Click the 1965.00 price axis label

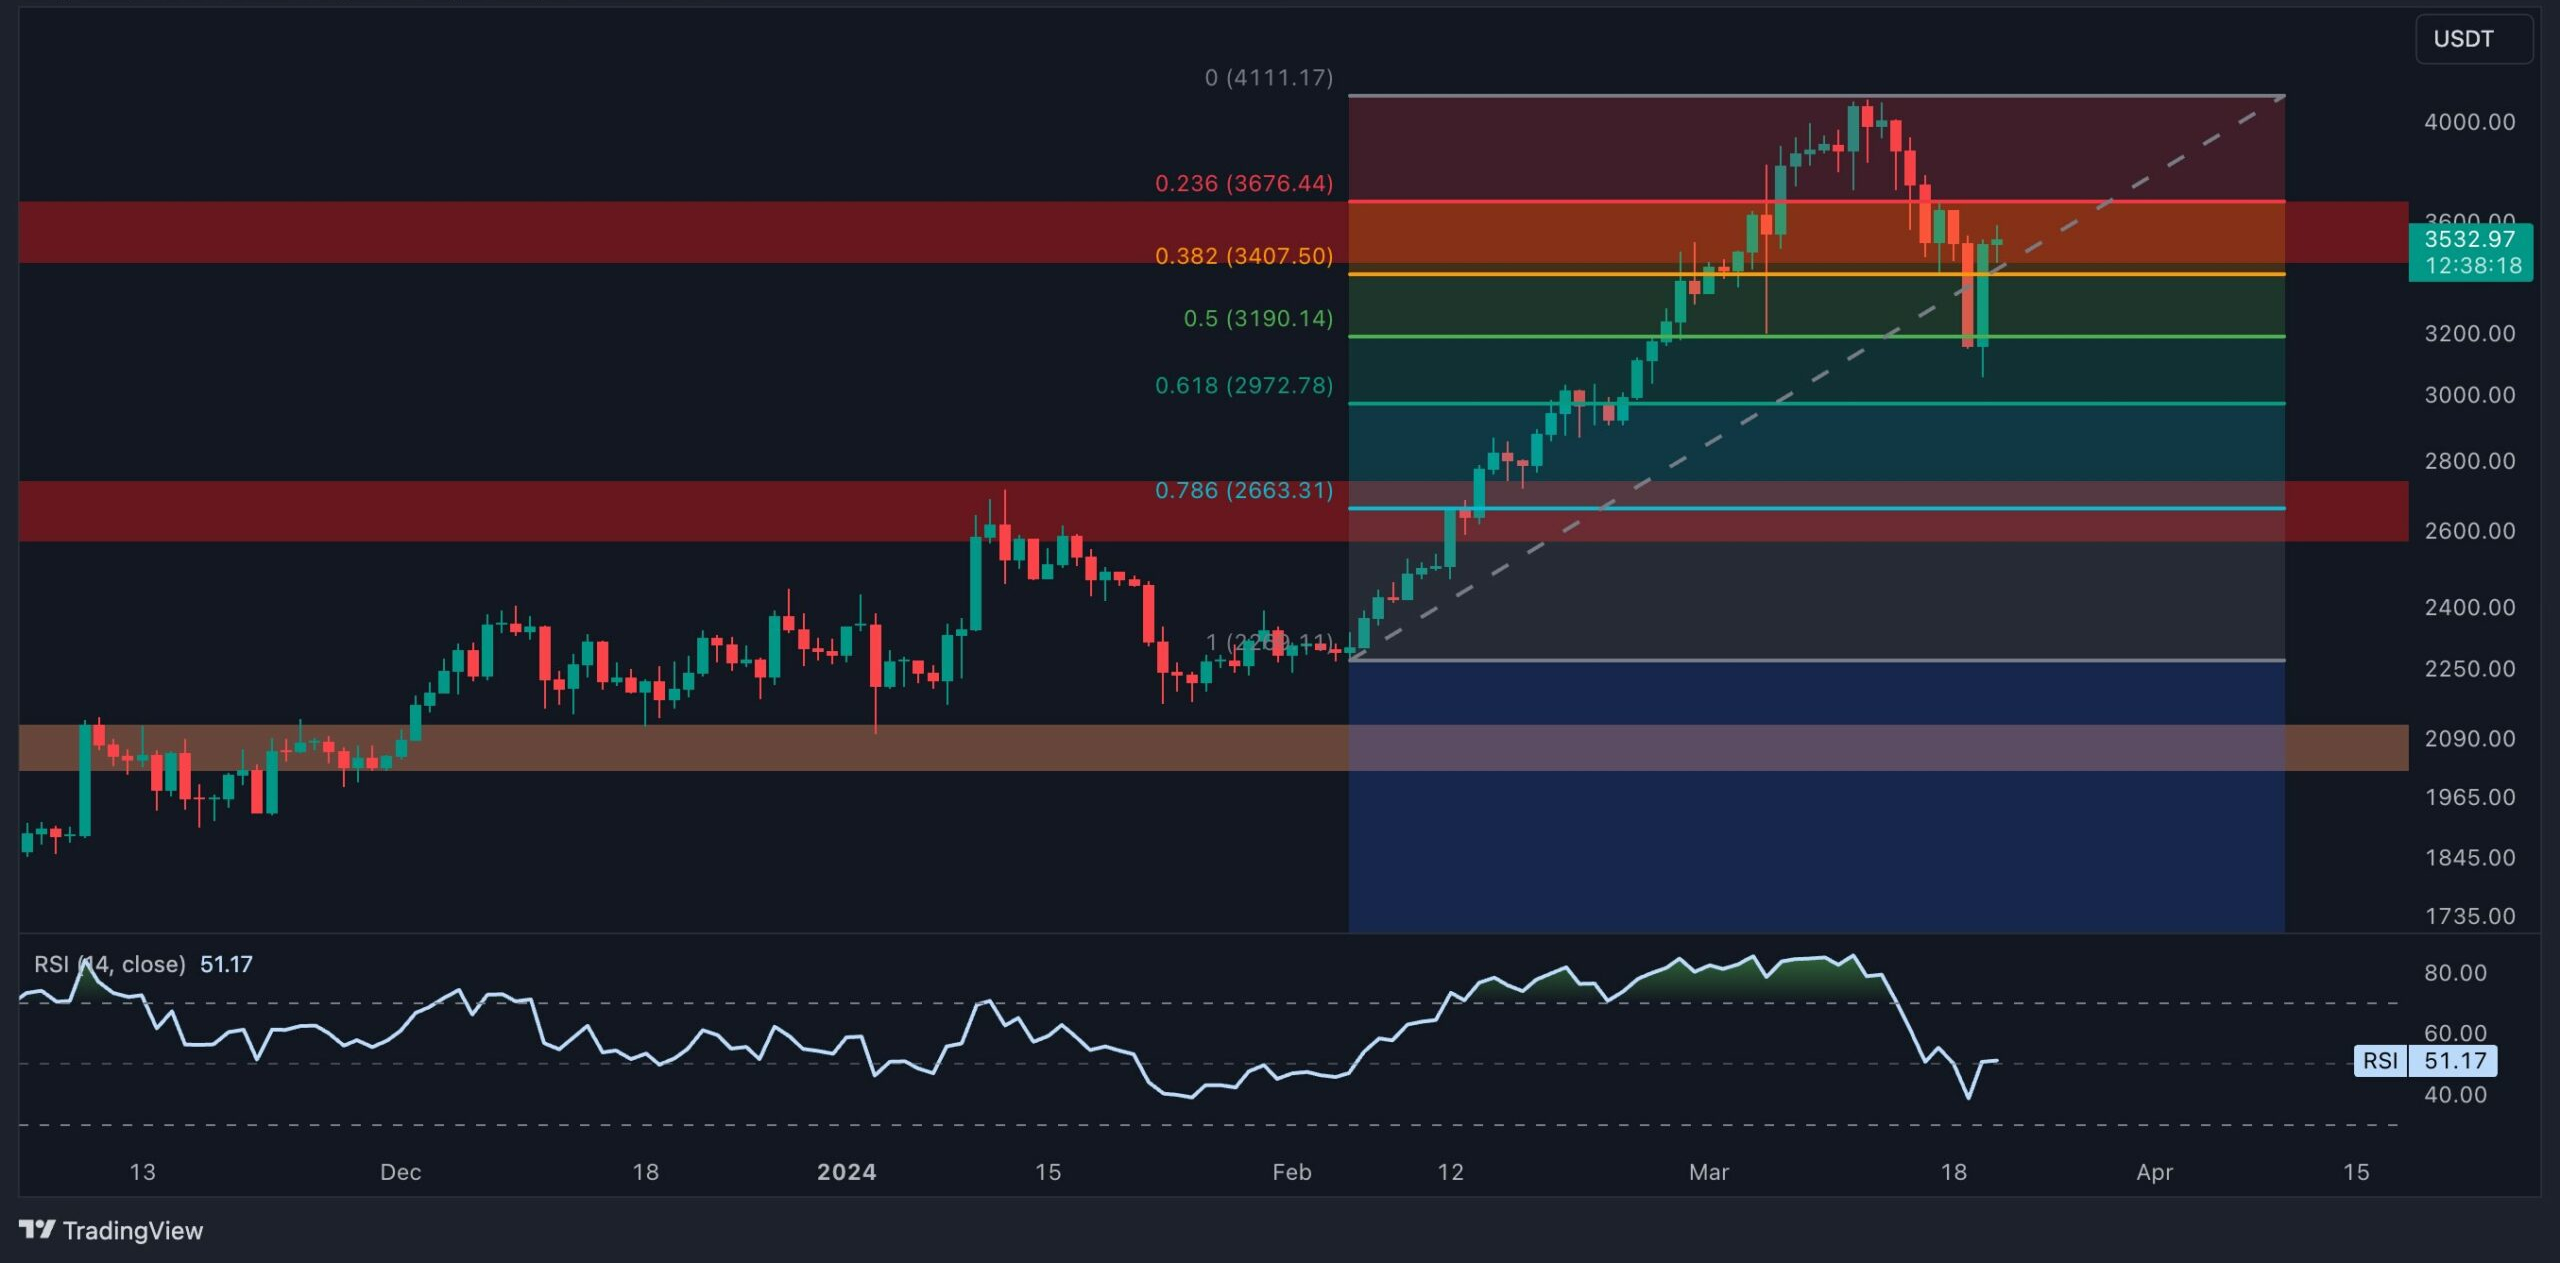tap(2470, 797)
